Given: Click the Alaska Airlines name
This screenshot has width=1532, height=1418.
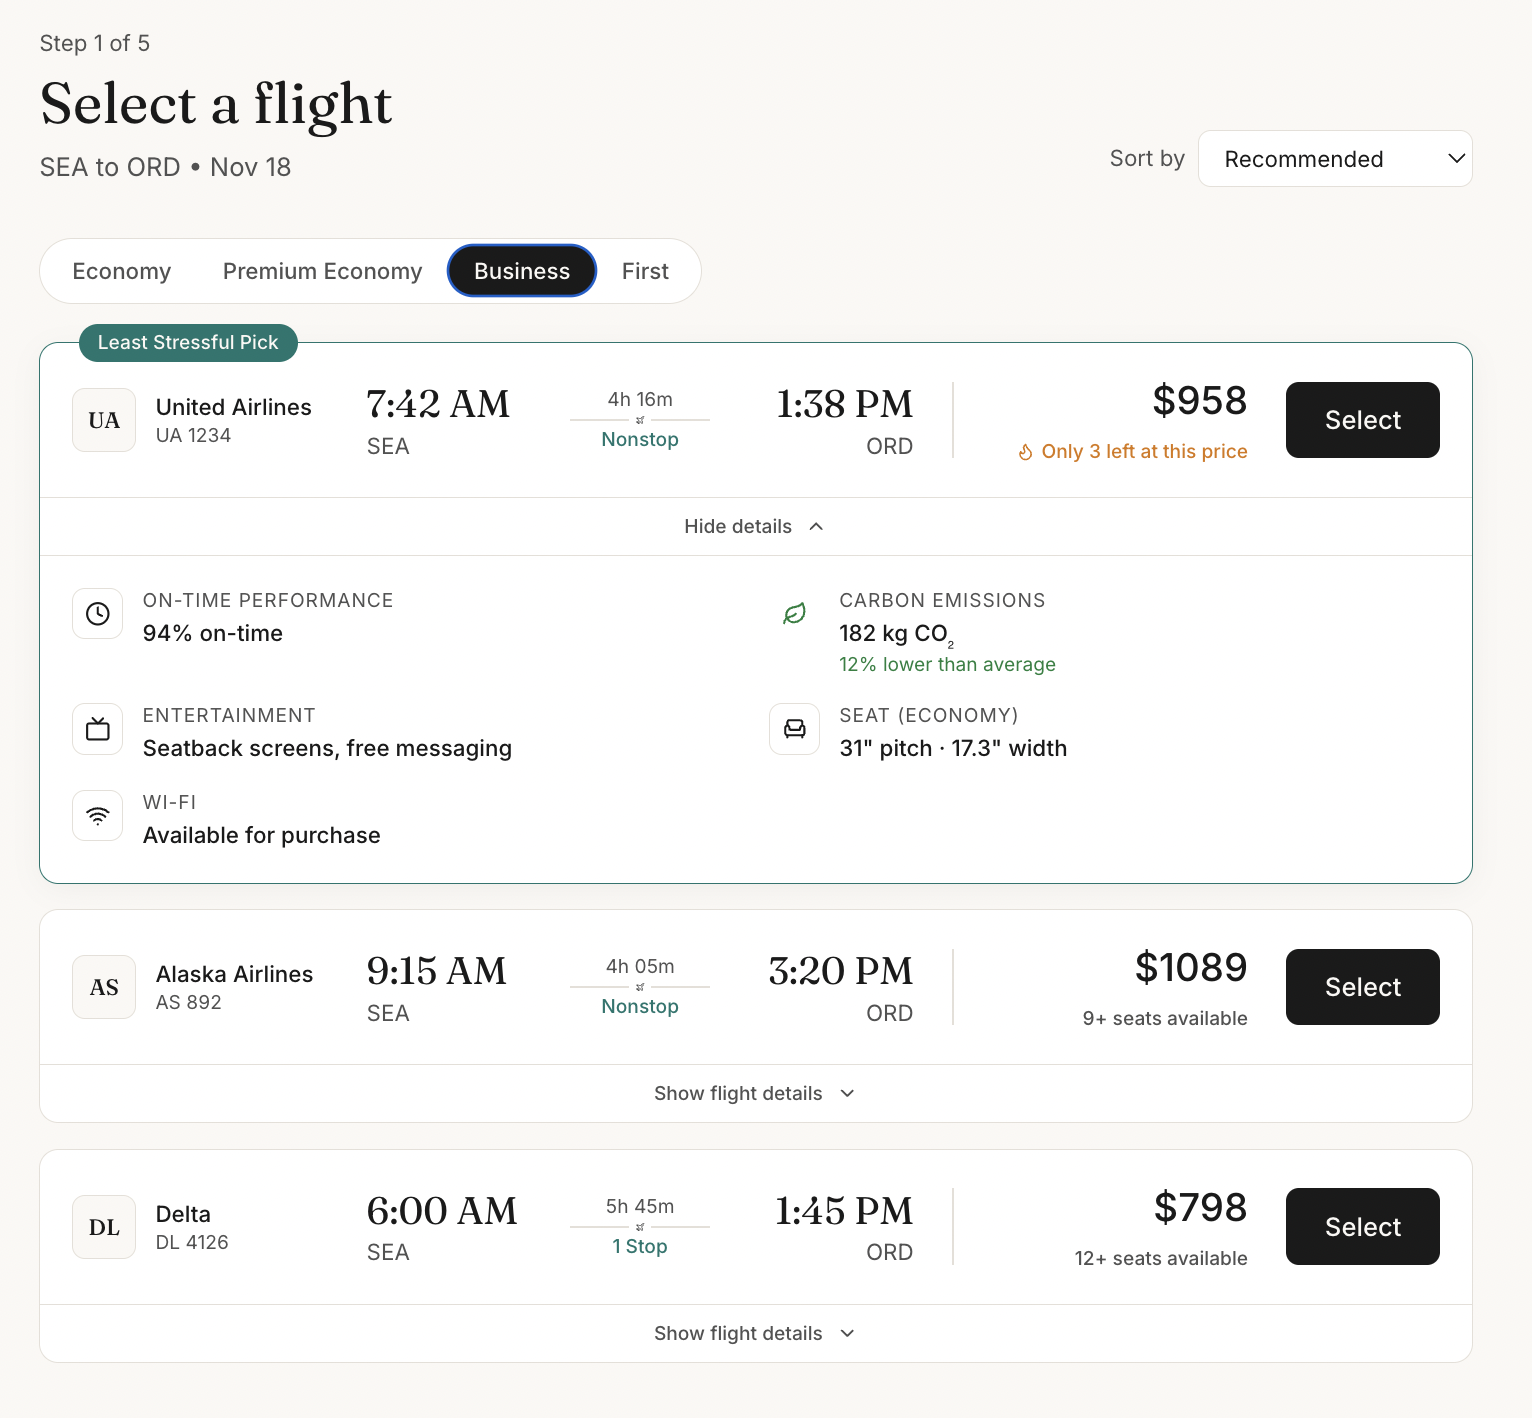Looking at the screenshot, I should point(234,975).
